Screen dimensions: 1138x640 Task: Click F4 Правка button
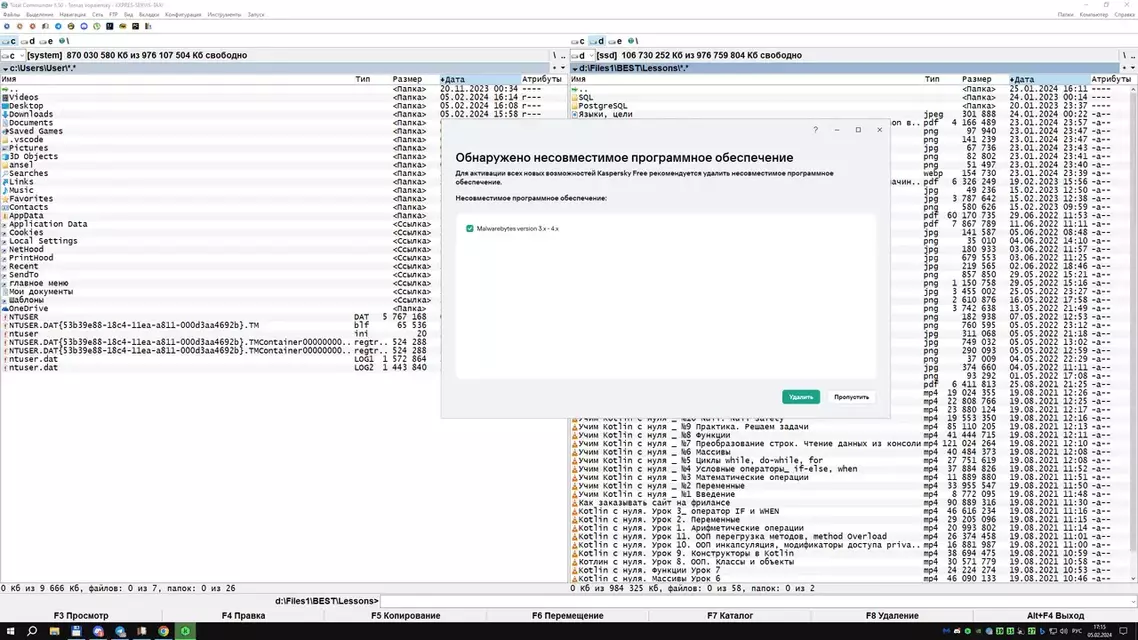click(x=243, y=616)
